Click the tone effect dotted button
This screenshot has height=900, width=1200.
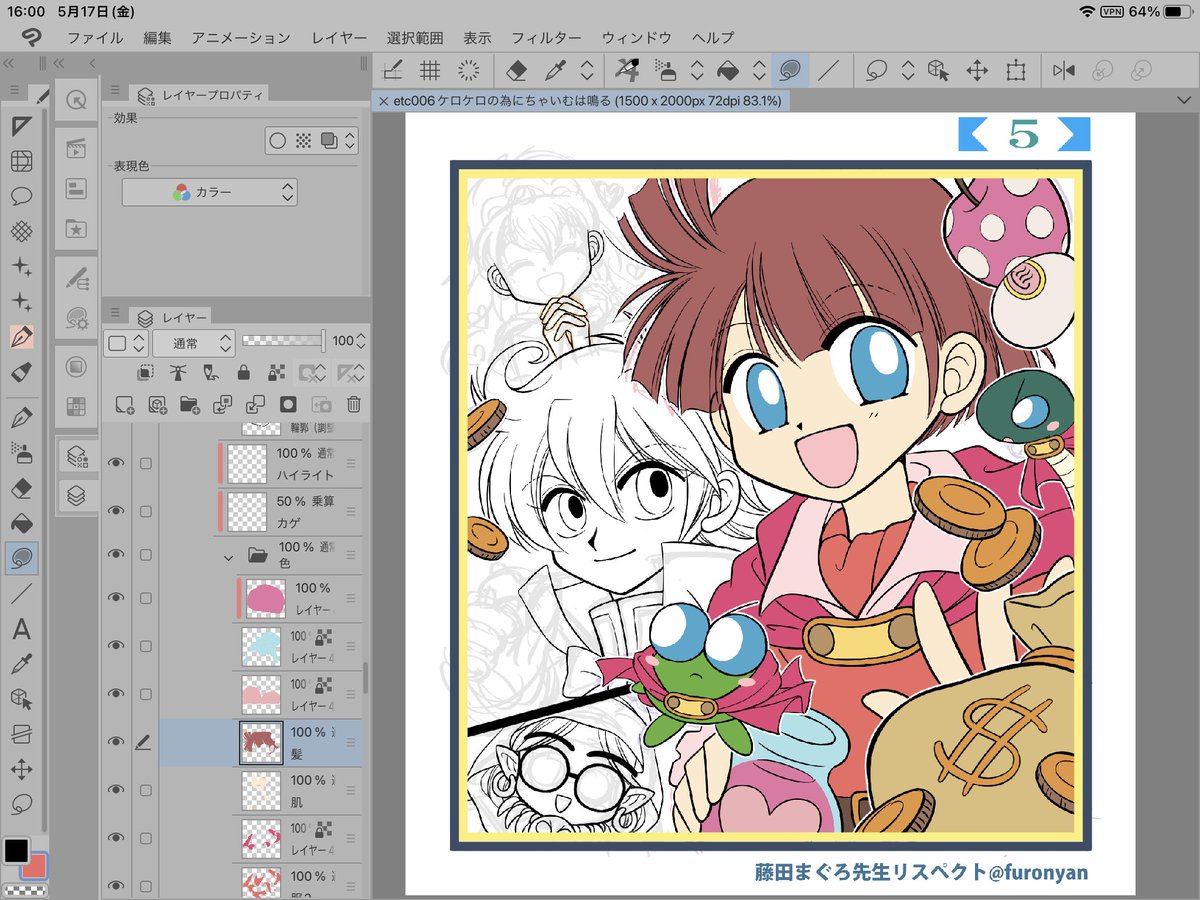point(303,141)
